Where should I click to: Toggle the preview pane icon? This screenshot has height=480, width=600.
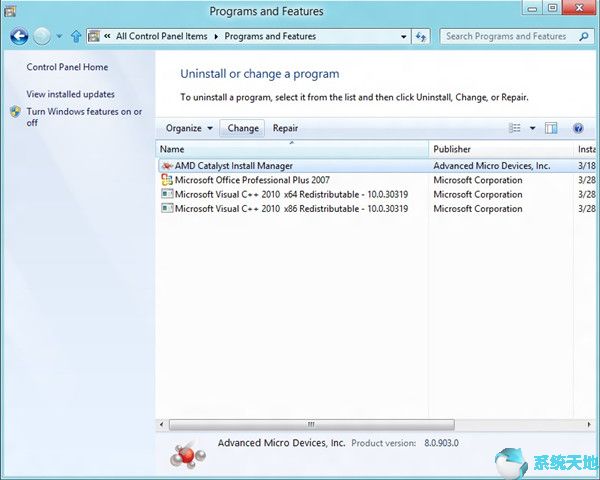(551, 128)
